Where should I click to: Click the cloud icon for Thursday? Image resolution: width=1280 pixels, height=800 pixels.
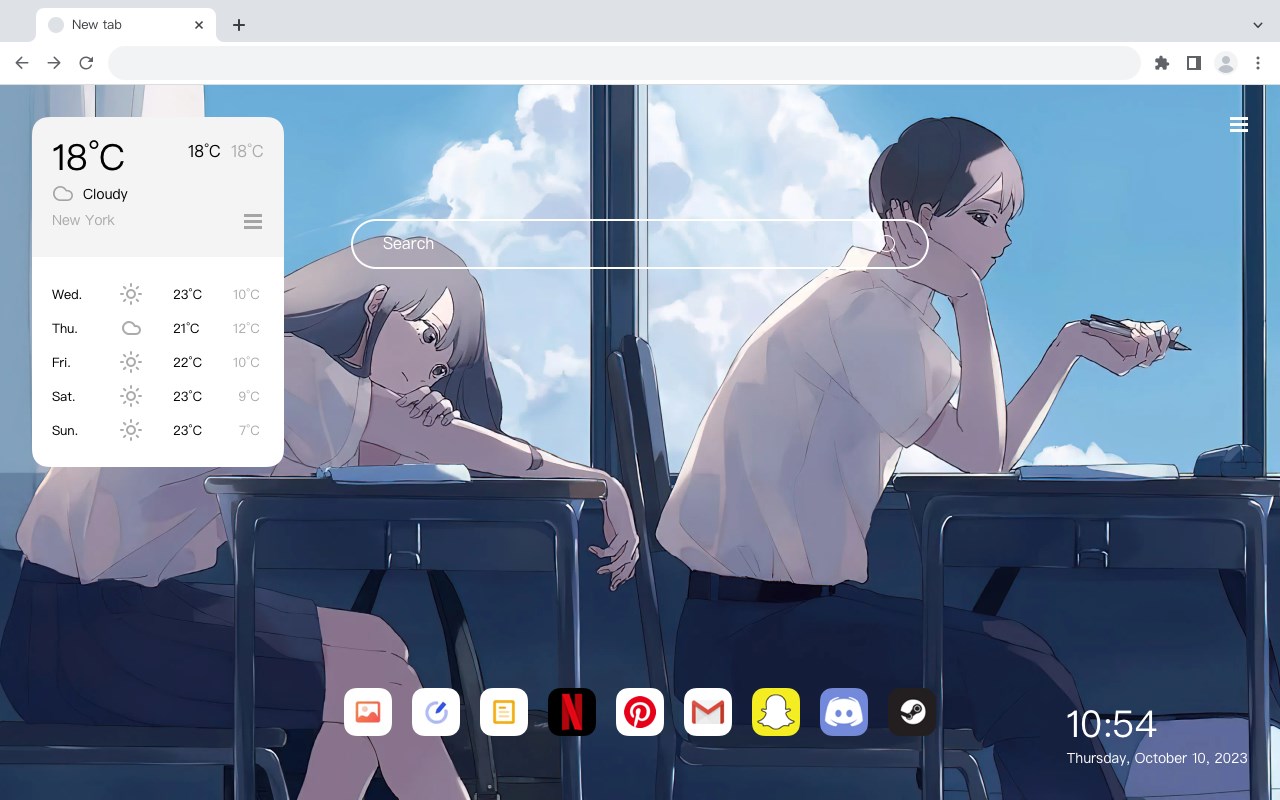click(131, 328)
